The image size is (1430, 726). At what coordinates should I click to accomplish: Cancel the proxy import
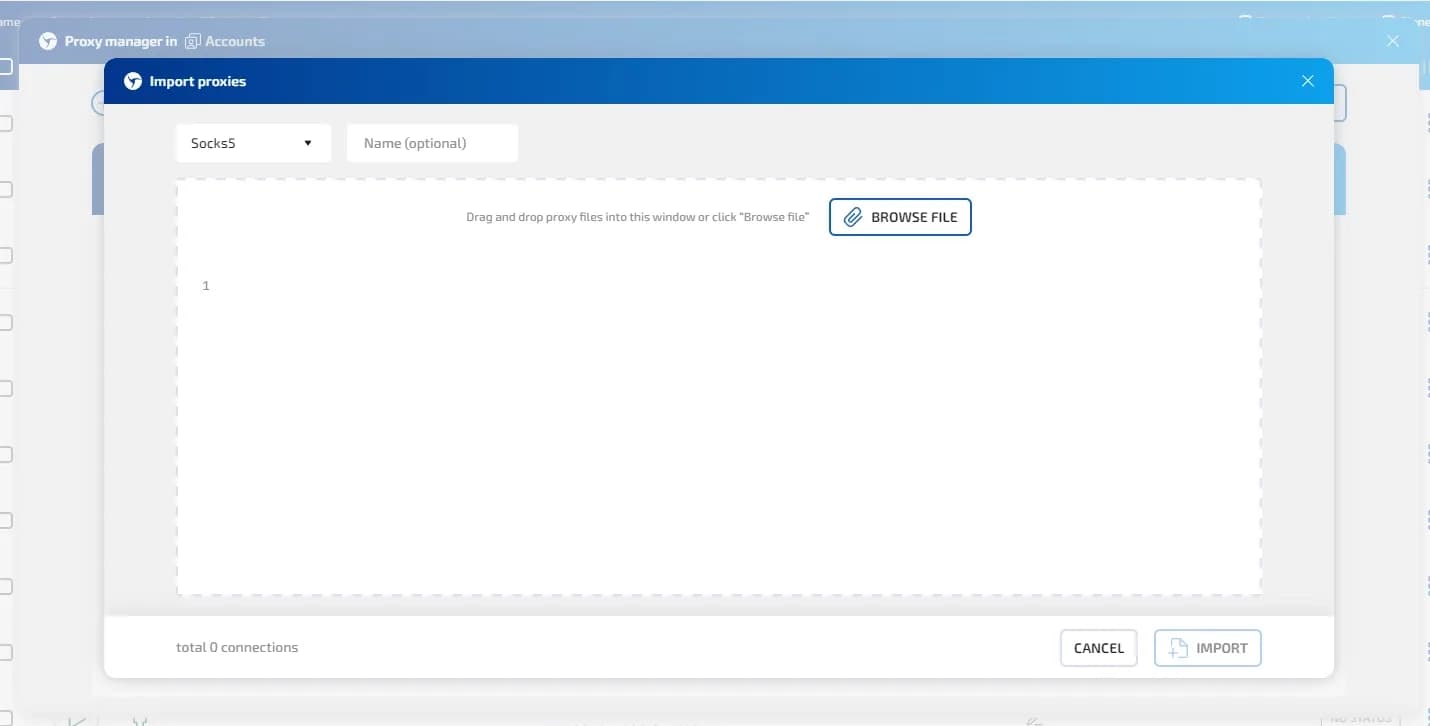point(1098,648)
